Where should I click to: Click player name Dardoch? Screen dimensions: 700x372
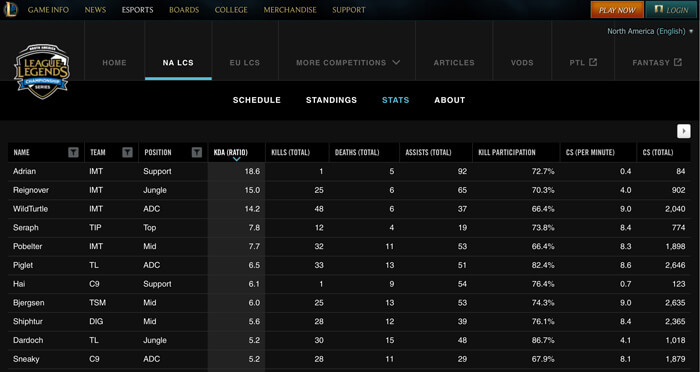[x=28, y=340]
